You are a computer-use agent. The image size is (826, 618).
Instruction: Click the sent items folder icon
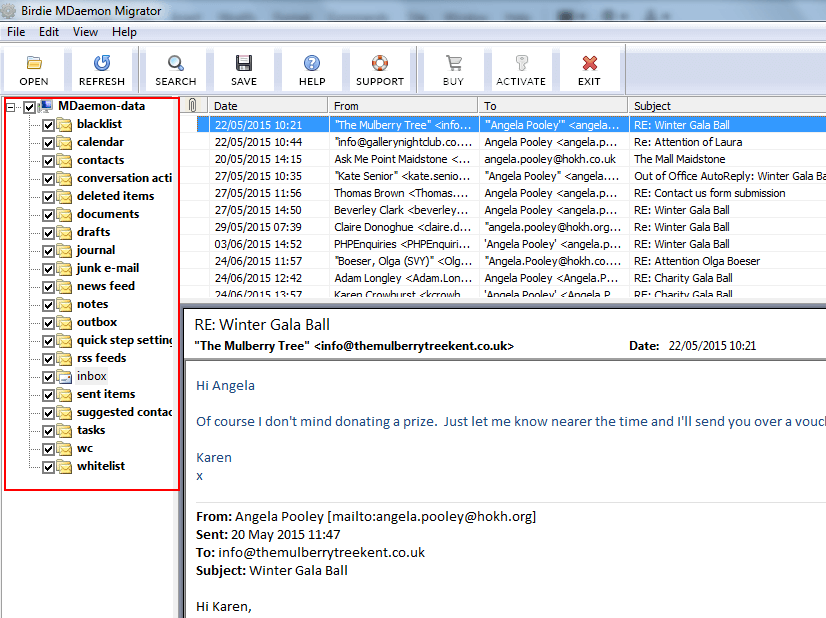coord(64,395)
